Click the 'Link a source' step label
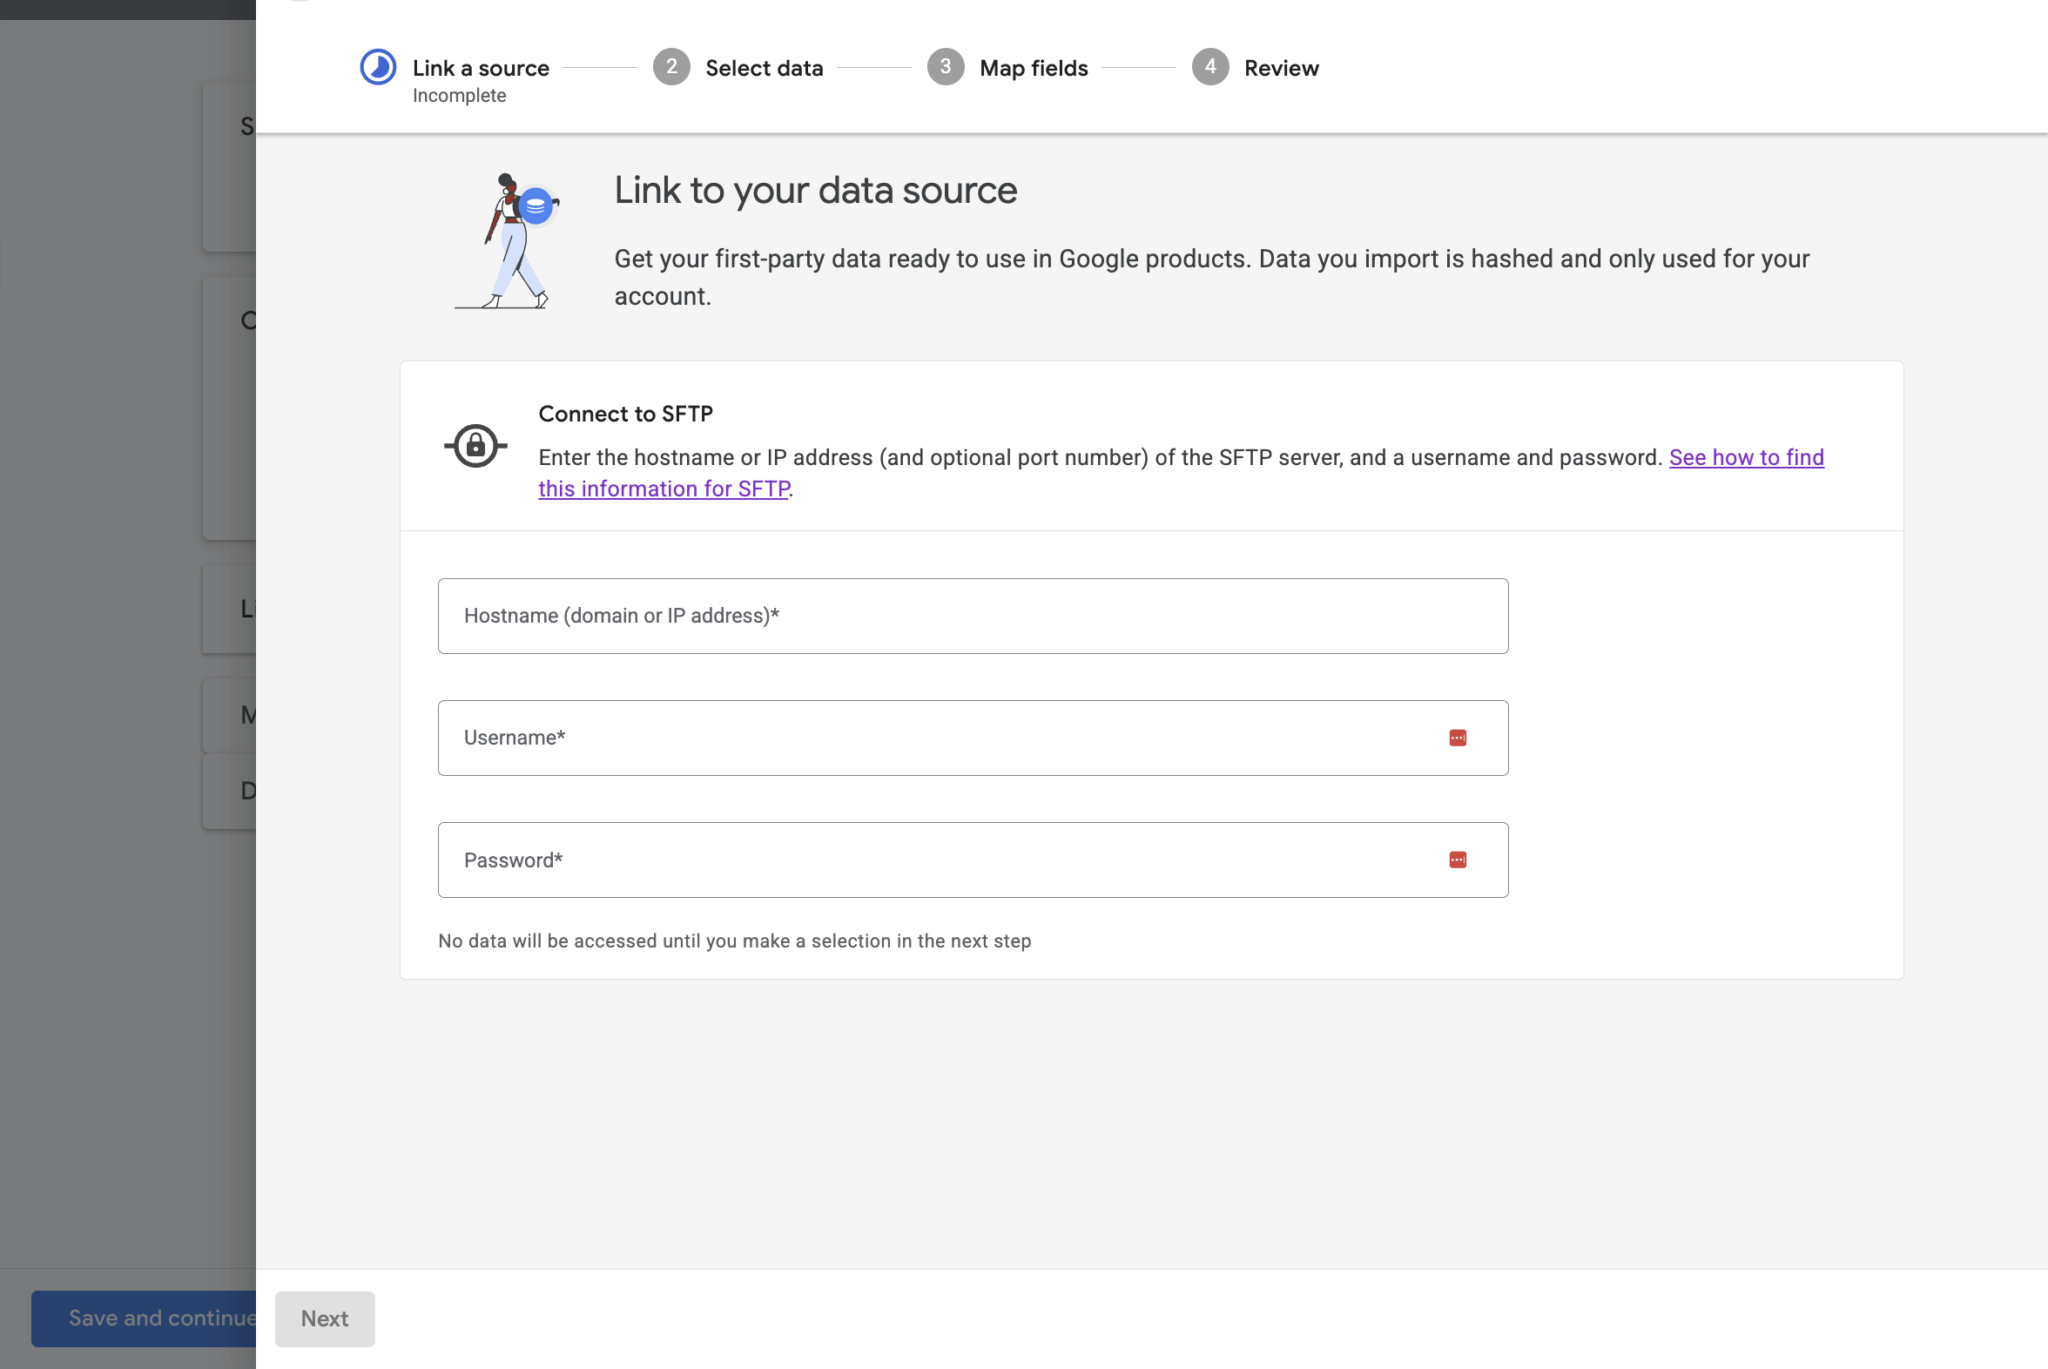 [x=482, y=67]
